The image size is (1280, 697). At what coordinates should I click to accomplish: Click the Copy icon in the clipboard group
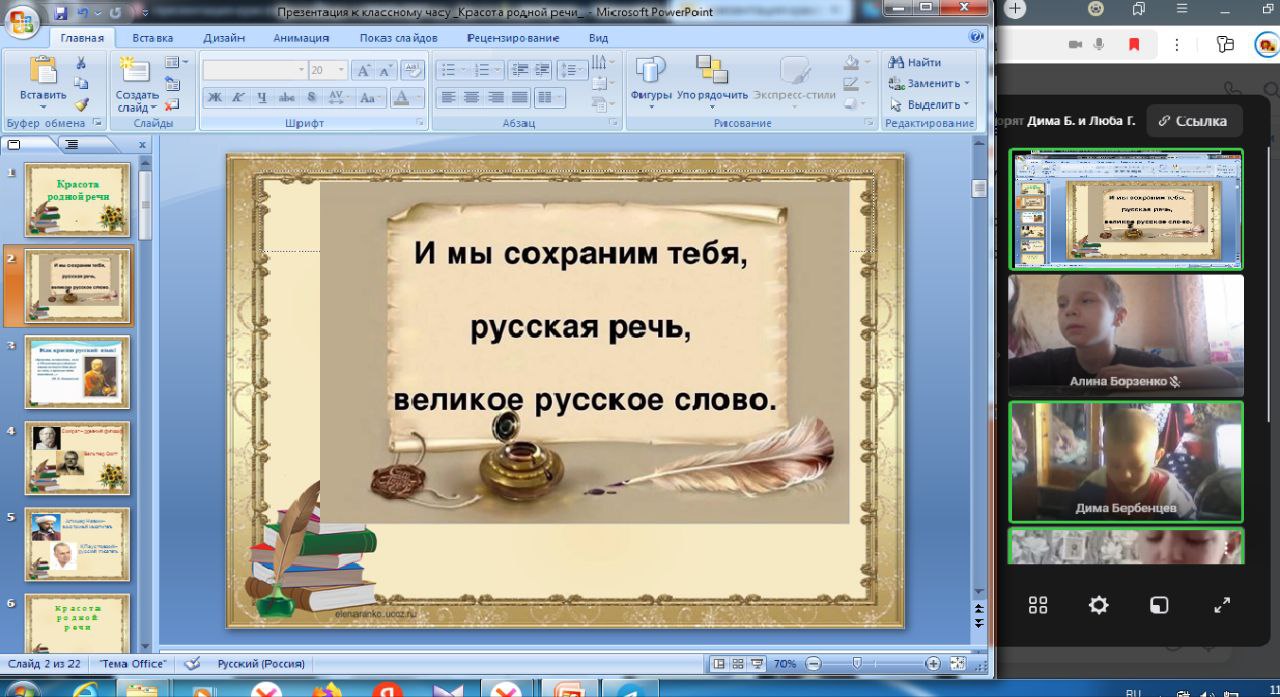pyautogui.click(x=81, y=83)
